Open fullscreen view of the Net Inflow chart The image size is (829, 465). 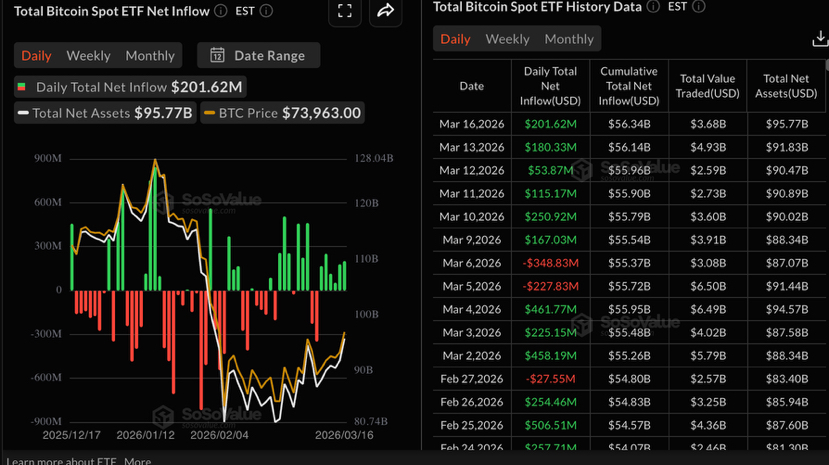[x=345, y=11]
